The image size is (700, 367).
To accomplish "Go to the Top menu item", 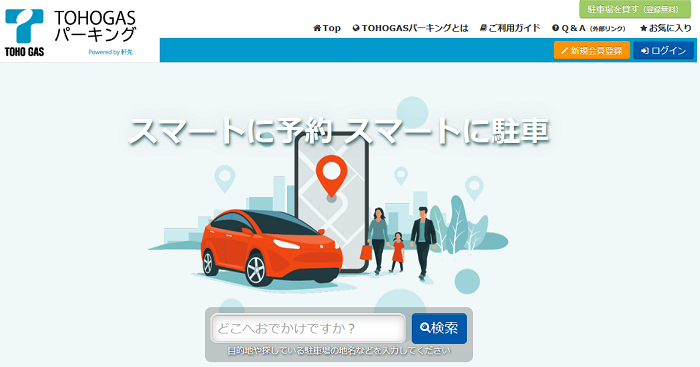I will tap(327, 28).
